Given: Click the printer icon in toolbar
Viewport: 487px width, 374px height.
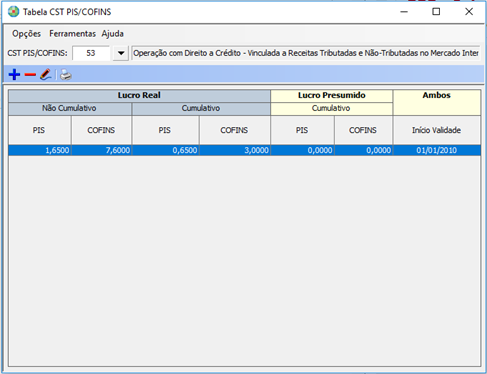Looking at the screenshot, I should pos(66,75).
